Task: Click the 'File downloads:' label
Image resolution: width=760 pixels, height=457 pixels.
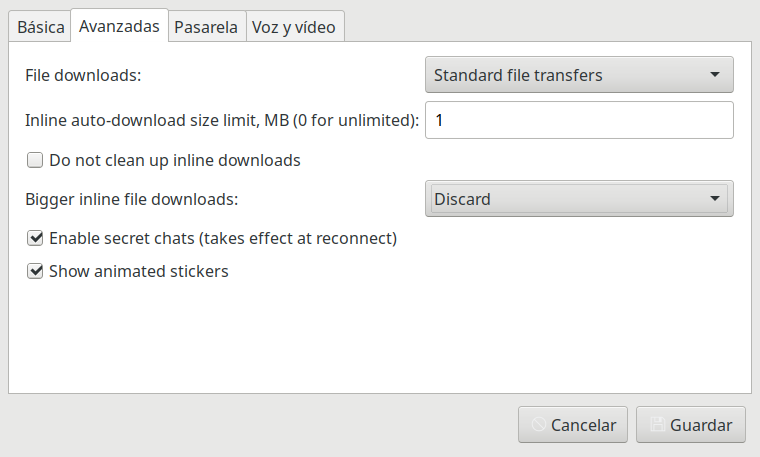Action: point(83,75)
